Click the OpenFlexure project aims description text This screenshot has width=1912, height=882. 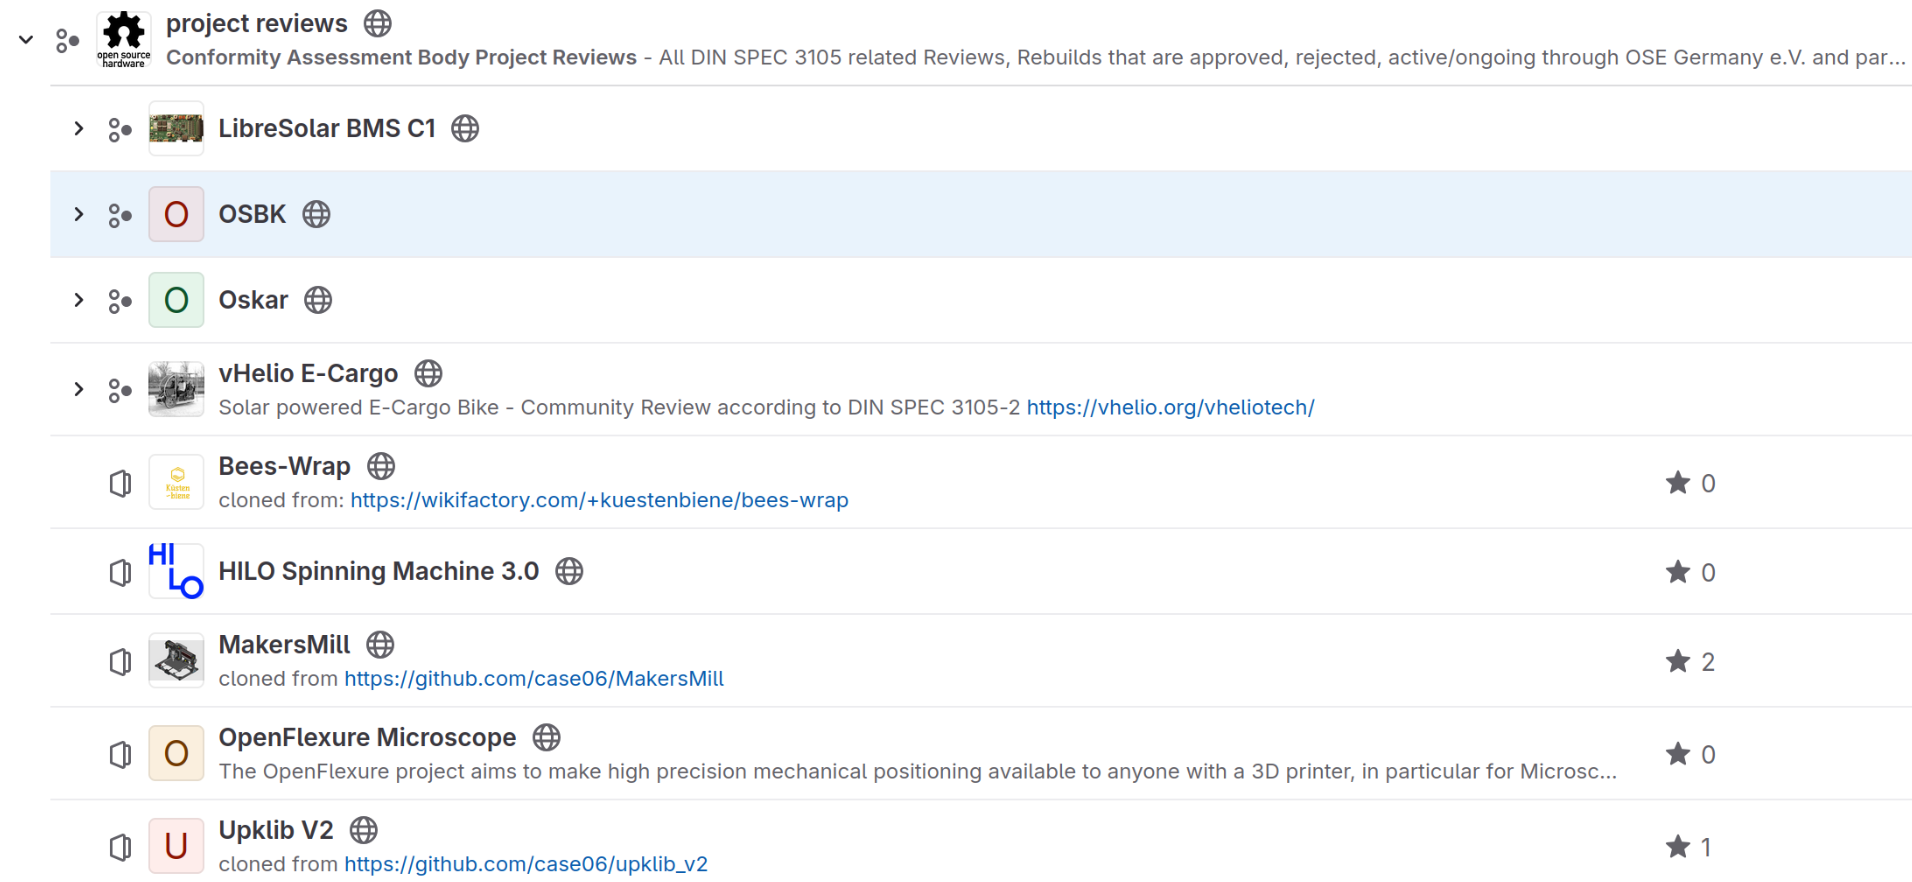917,771
